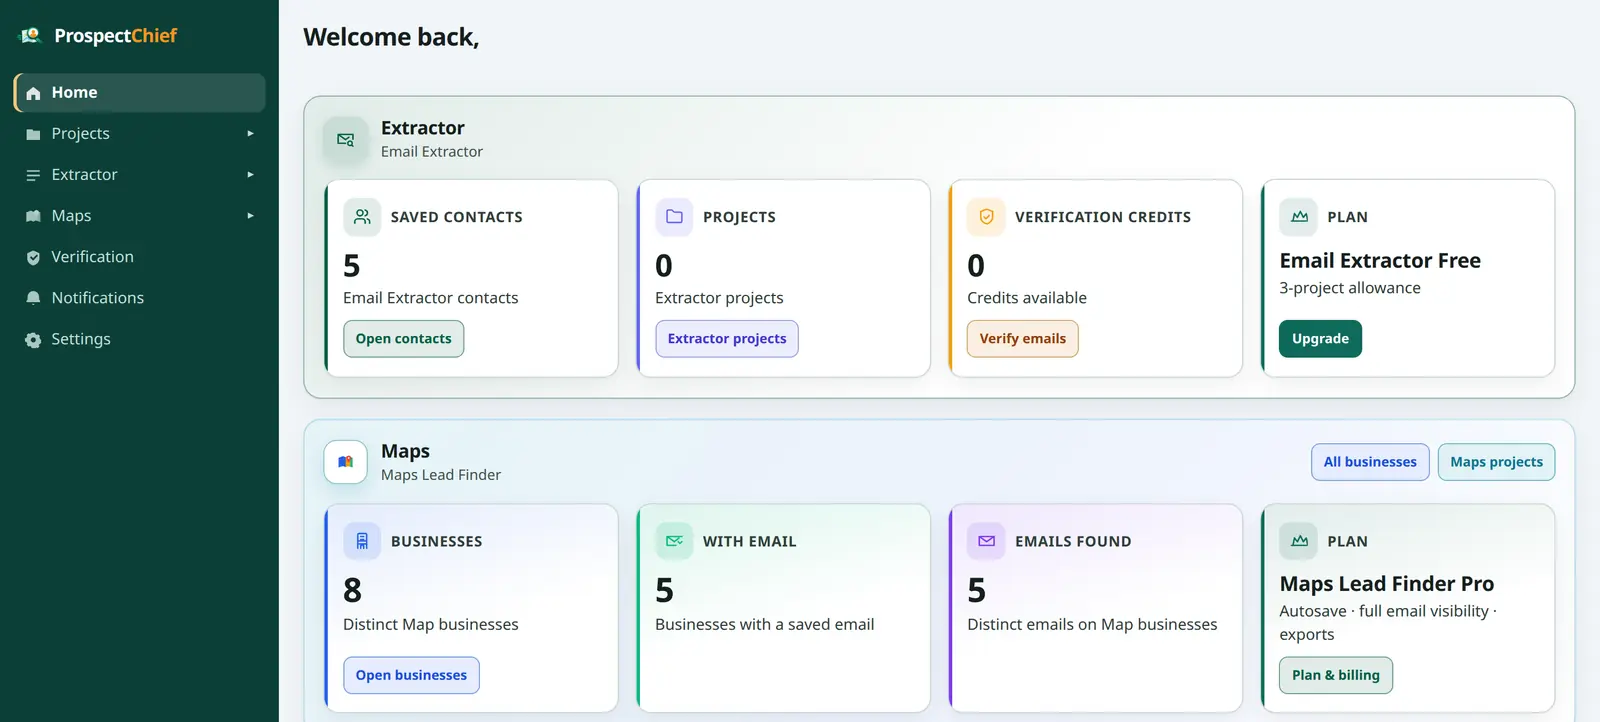
Task: Select Projects in the sidebar menu
Action: tap(140, 134)
